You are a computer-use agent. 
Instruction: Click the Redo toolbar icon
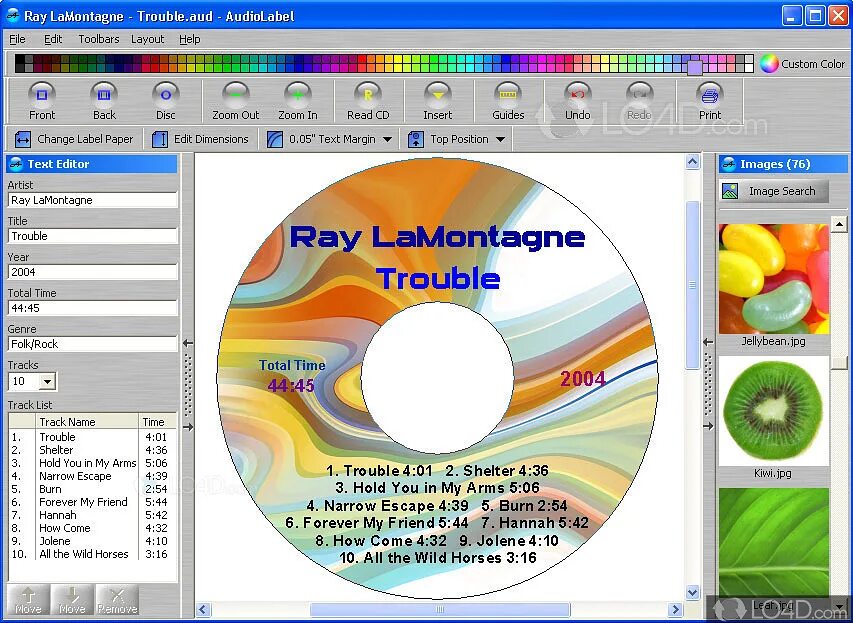point(639,101)
